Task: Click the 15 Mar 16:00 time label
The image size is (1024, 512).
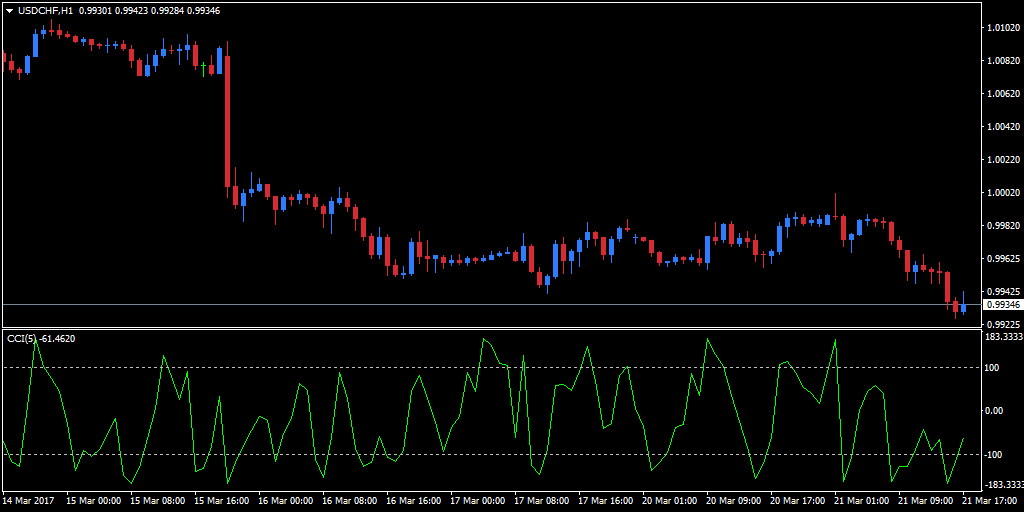Action: coord(221,501)
